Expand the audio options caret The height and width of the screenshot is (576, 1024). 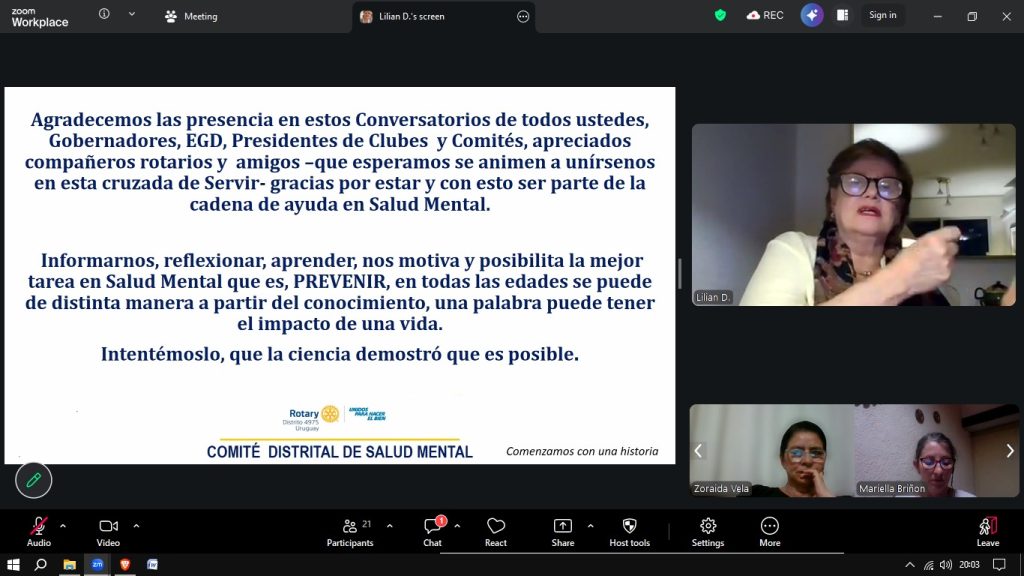tap(63, 525)
